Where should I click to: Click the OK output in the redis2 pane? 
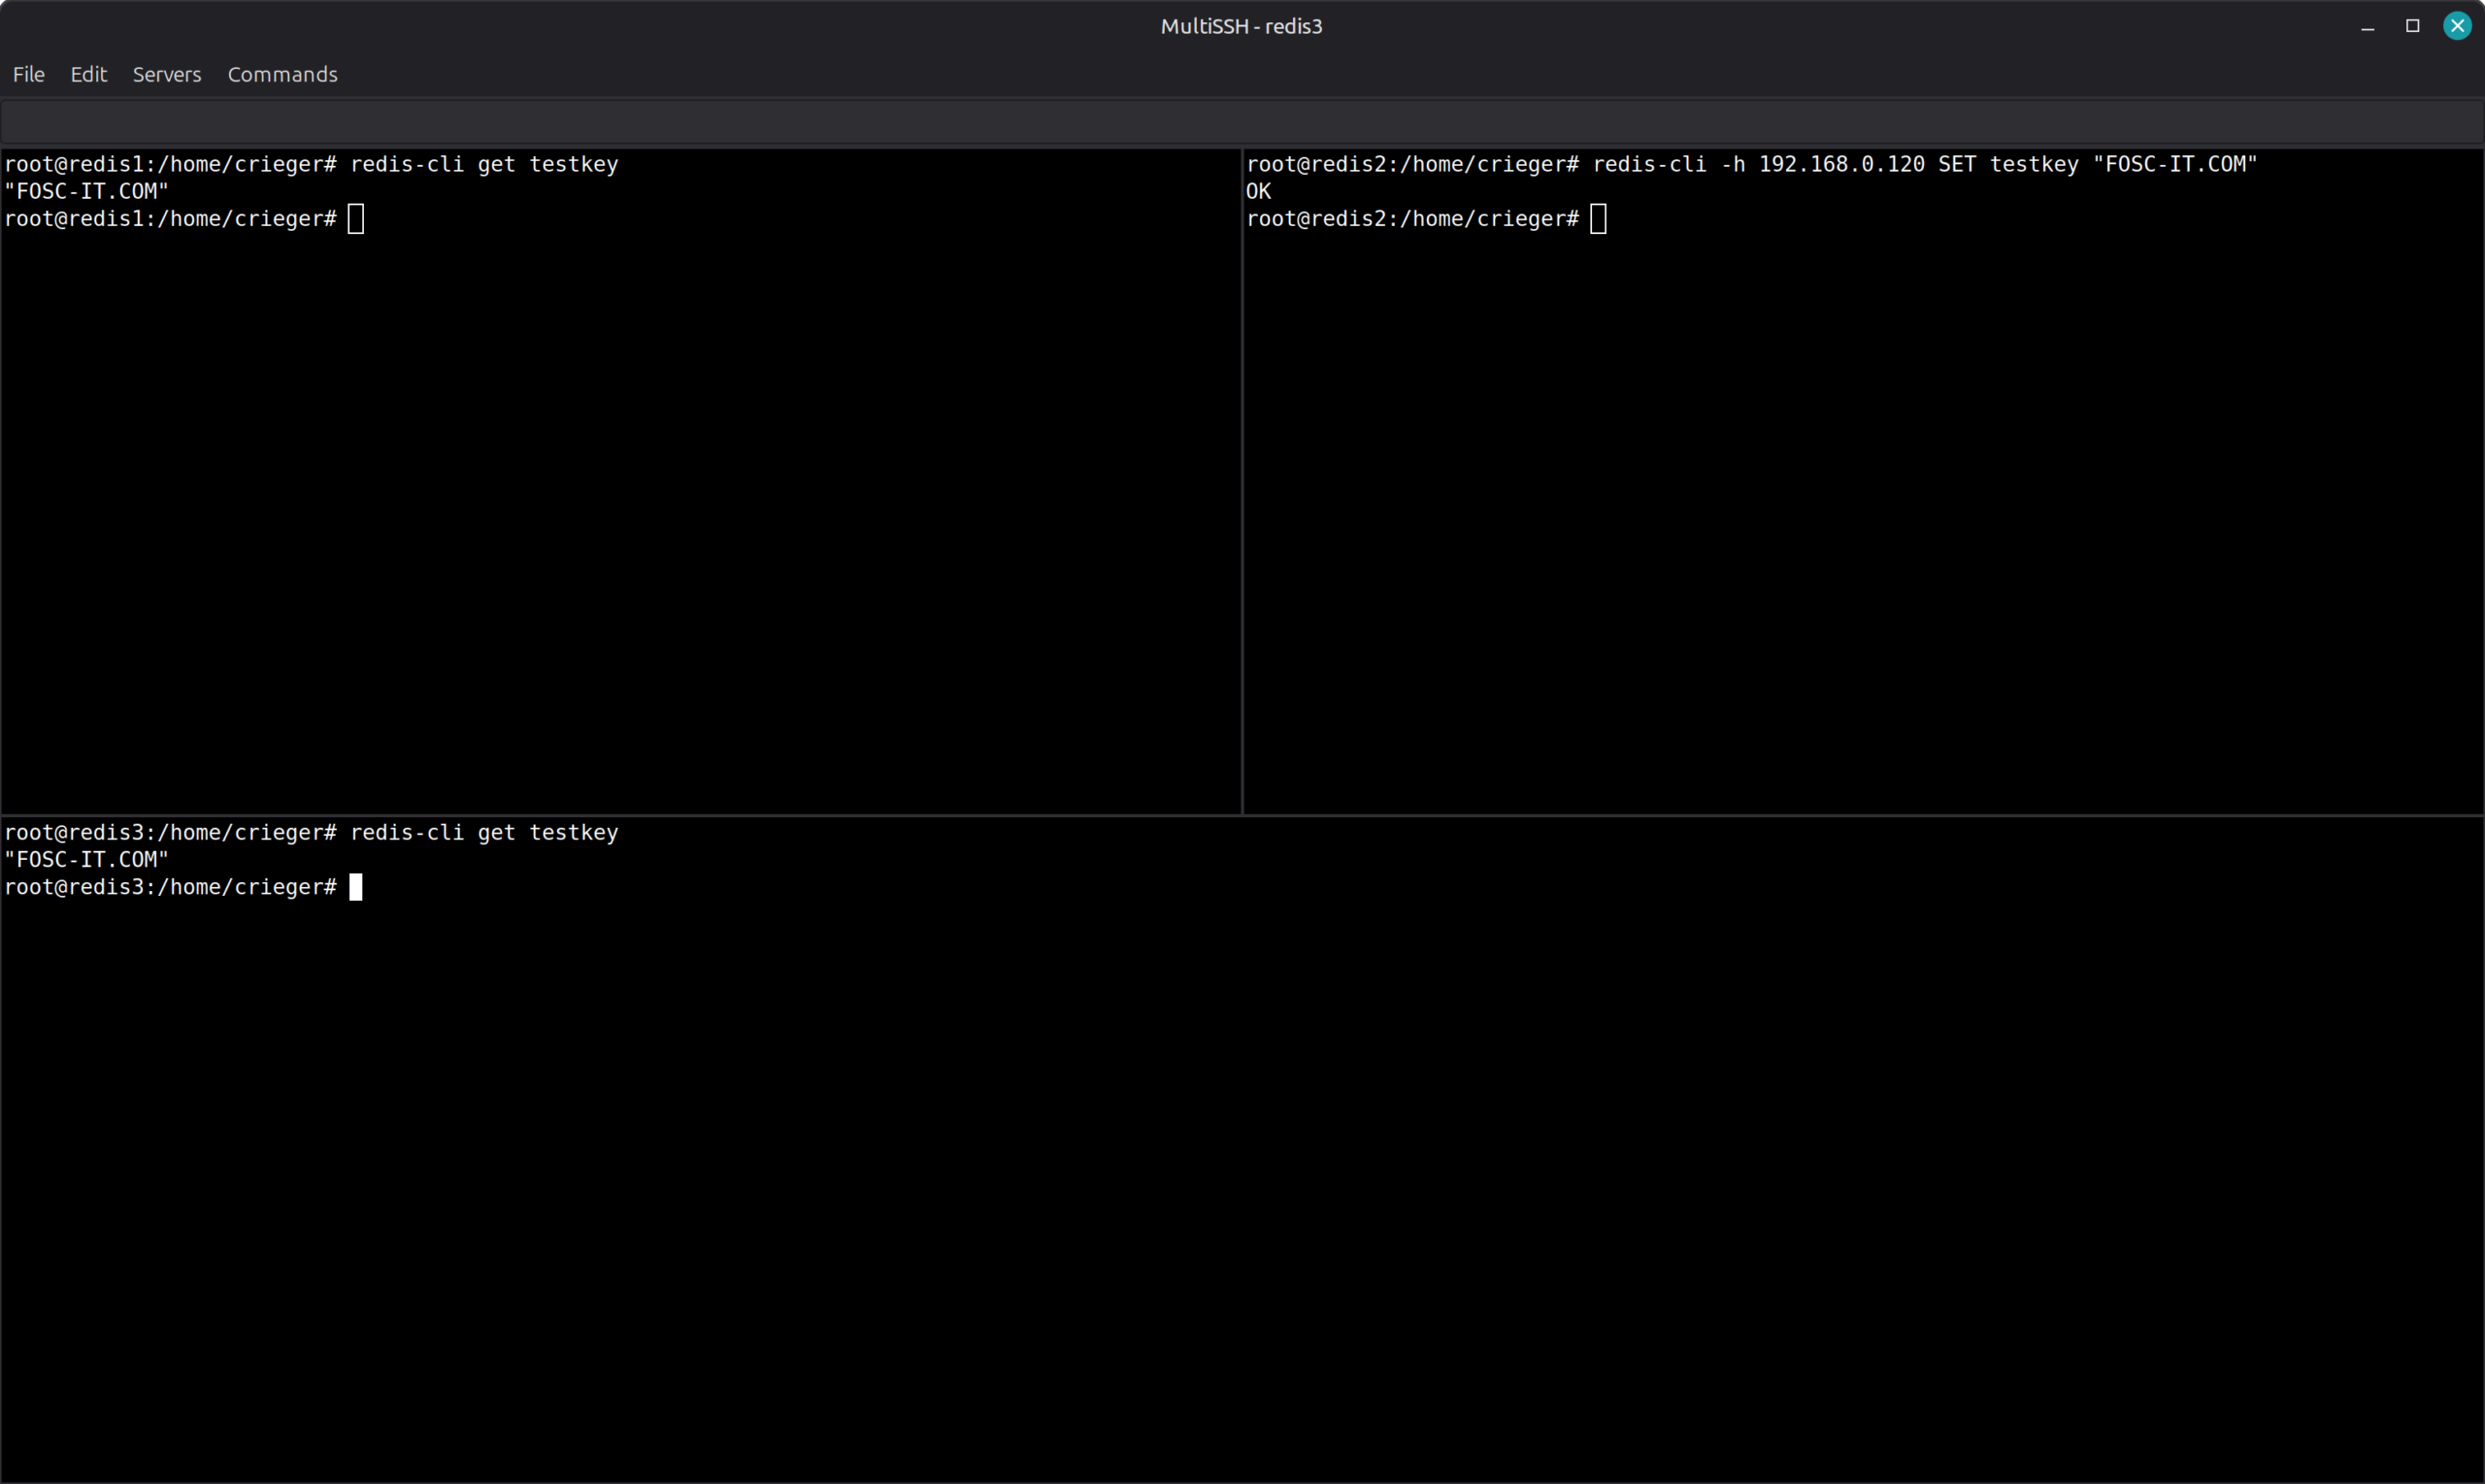click(x=1258, y=191)
